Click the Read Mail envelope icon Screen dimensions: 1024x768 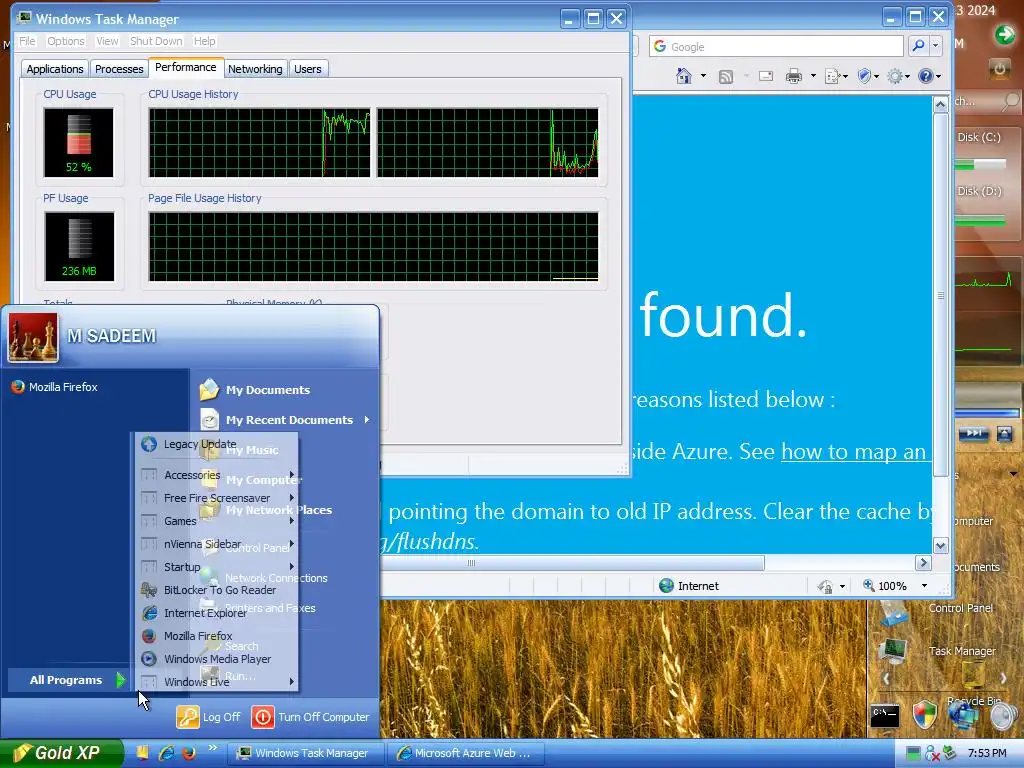(x=766, y=76)
